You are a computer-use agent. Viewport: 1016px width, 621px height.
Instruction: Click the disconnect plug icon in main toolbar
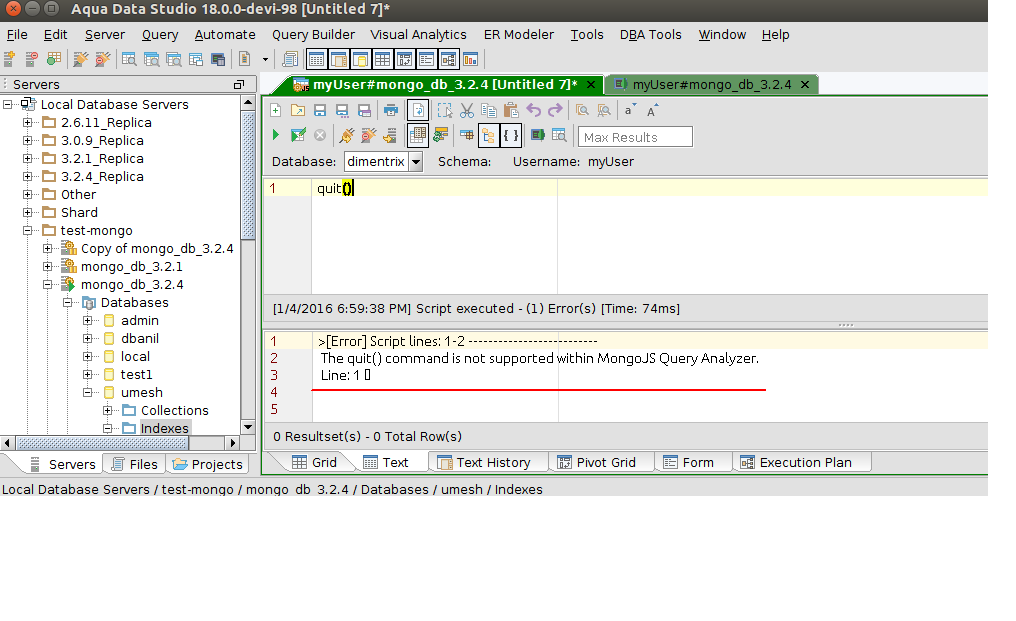click(102, 59)
